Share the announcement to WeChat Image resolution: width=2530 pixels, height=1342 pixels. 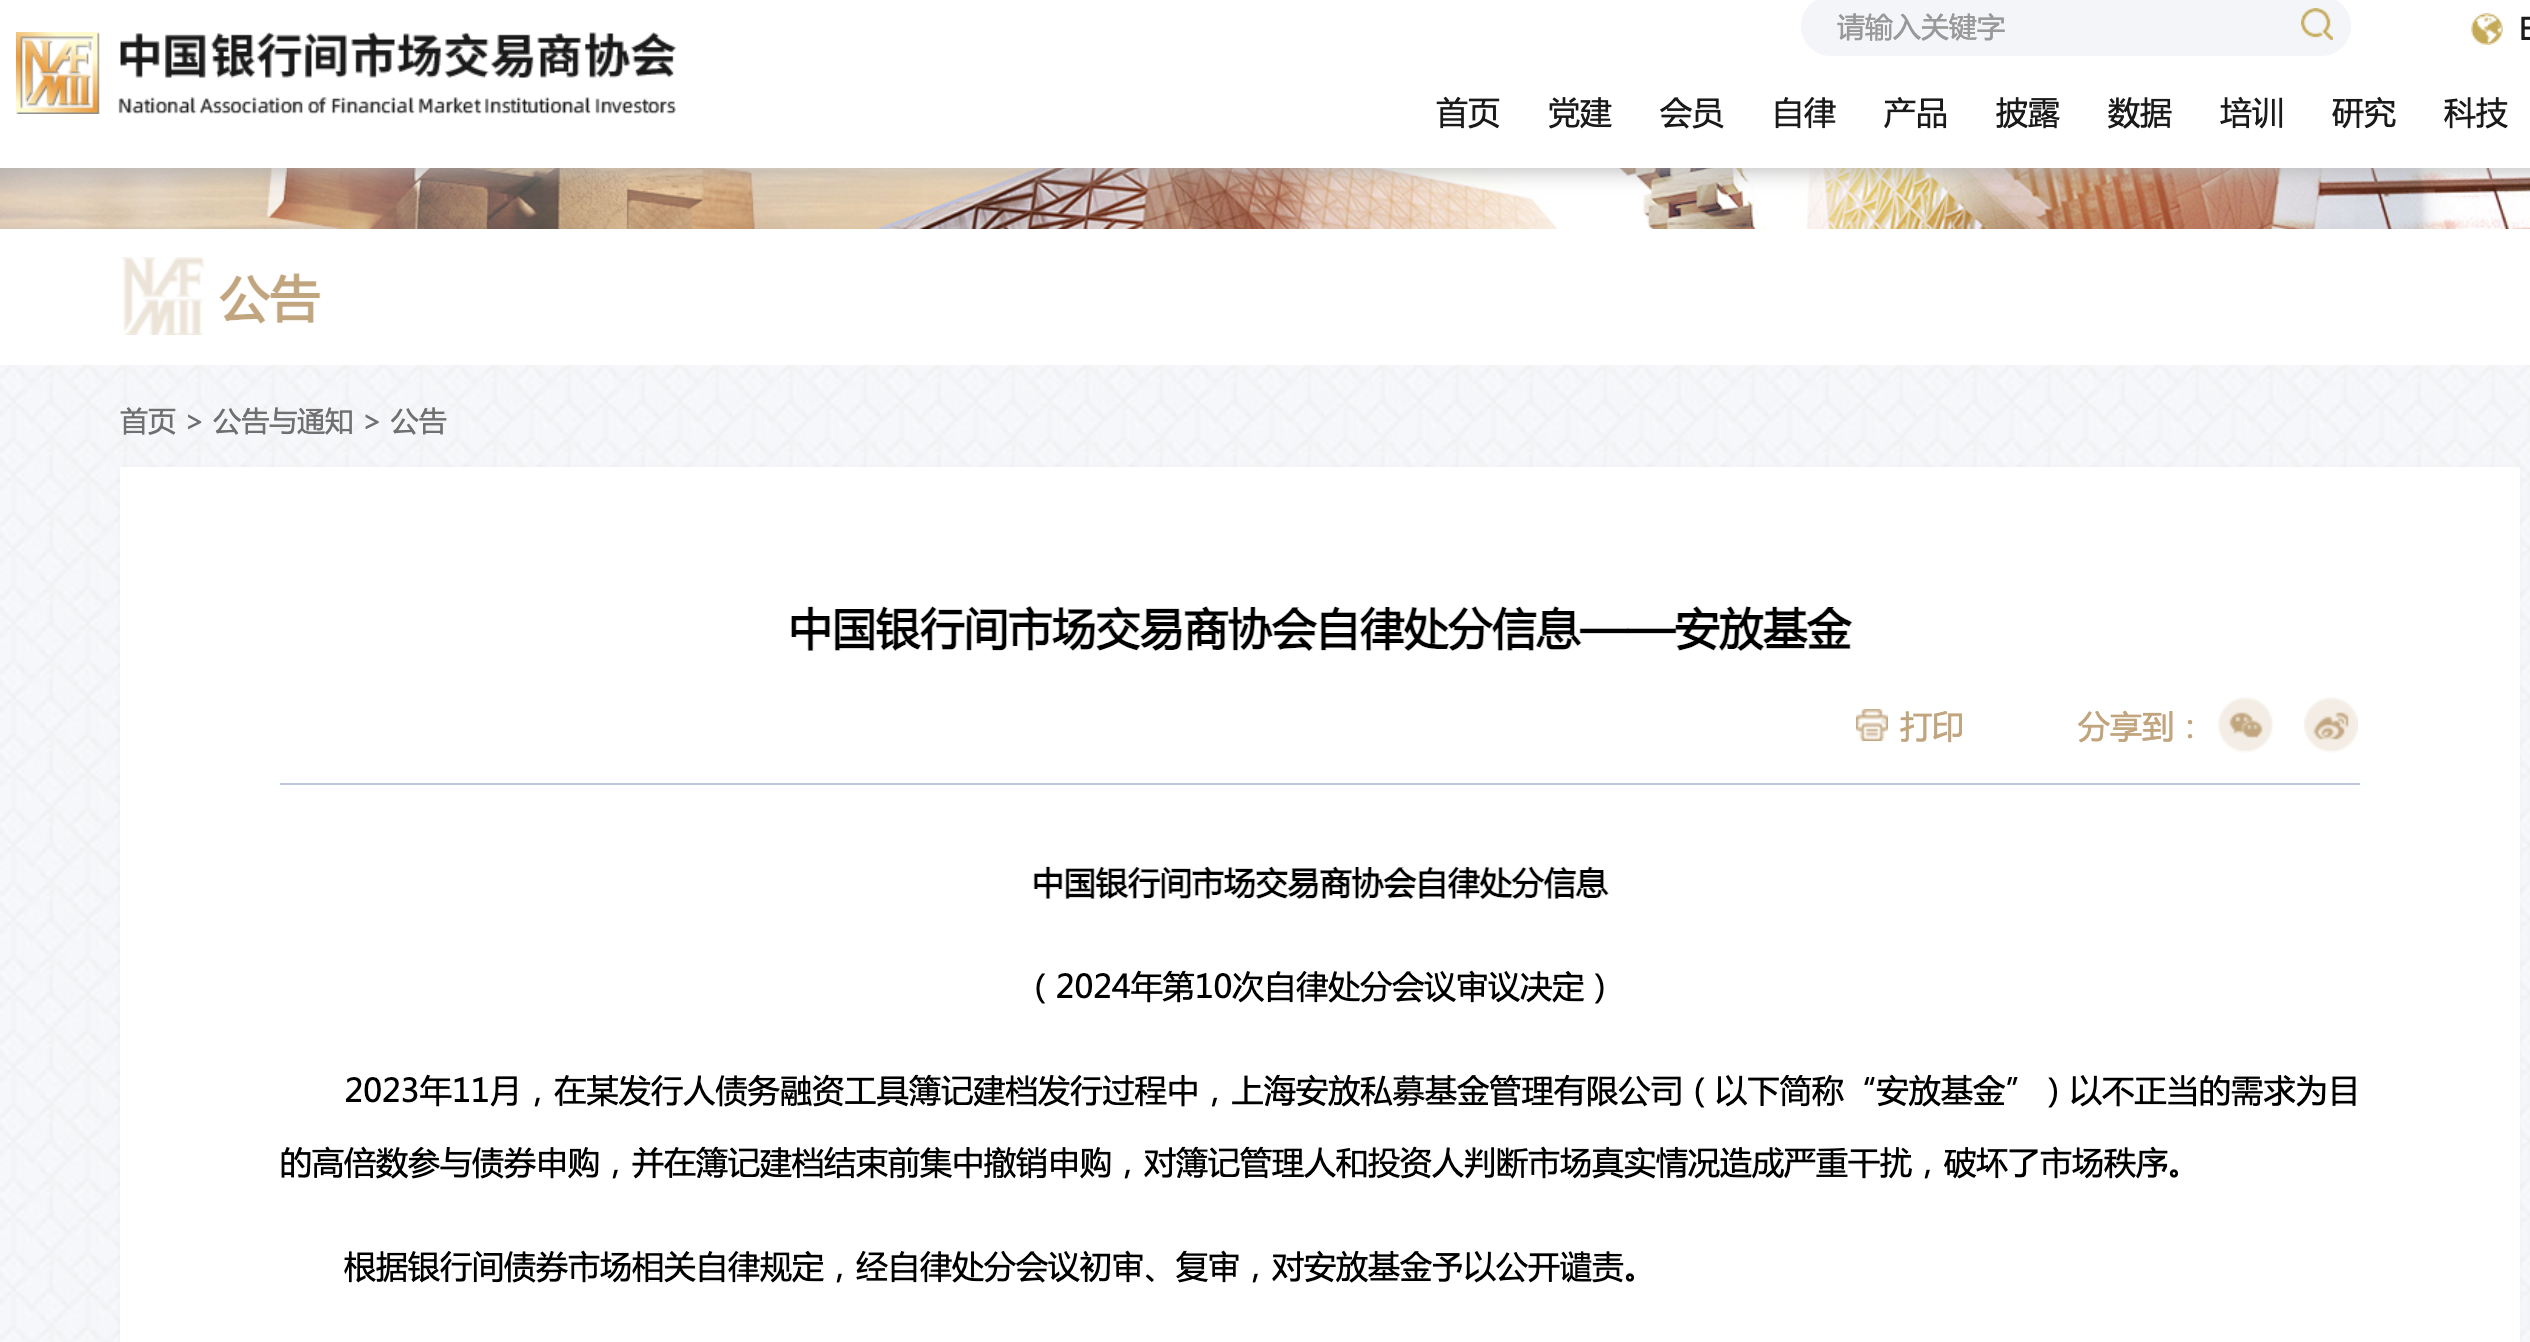click(2246, 725)
